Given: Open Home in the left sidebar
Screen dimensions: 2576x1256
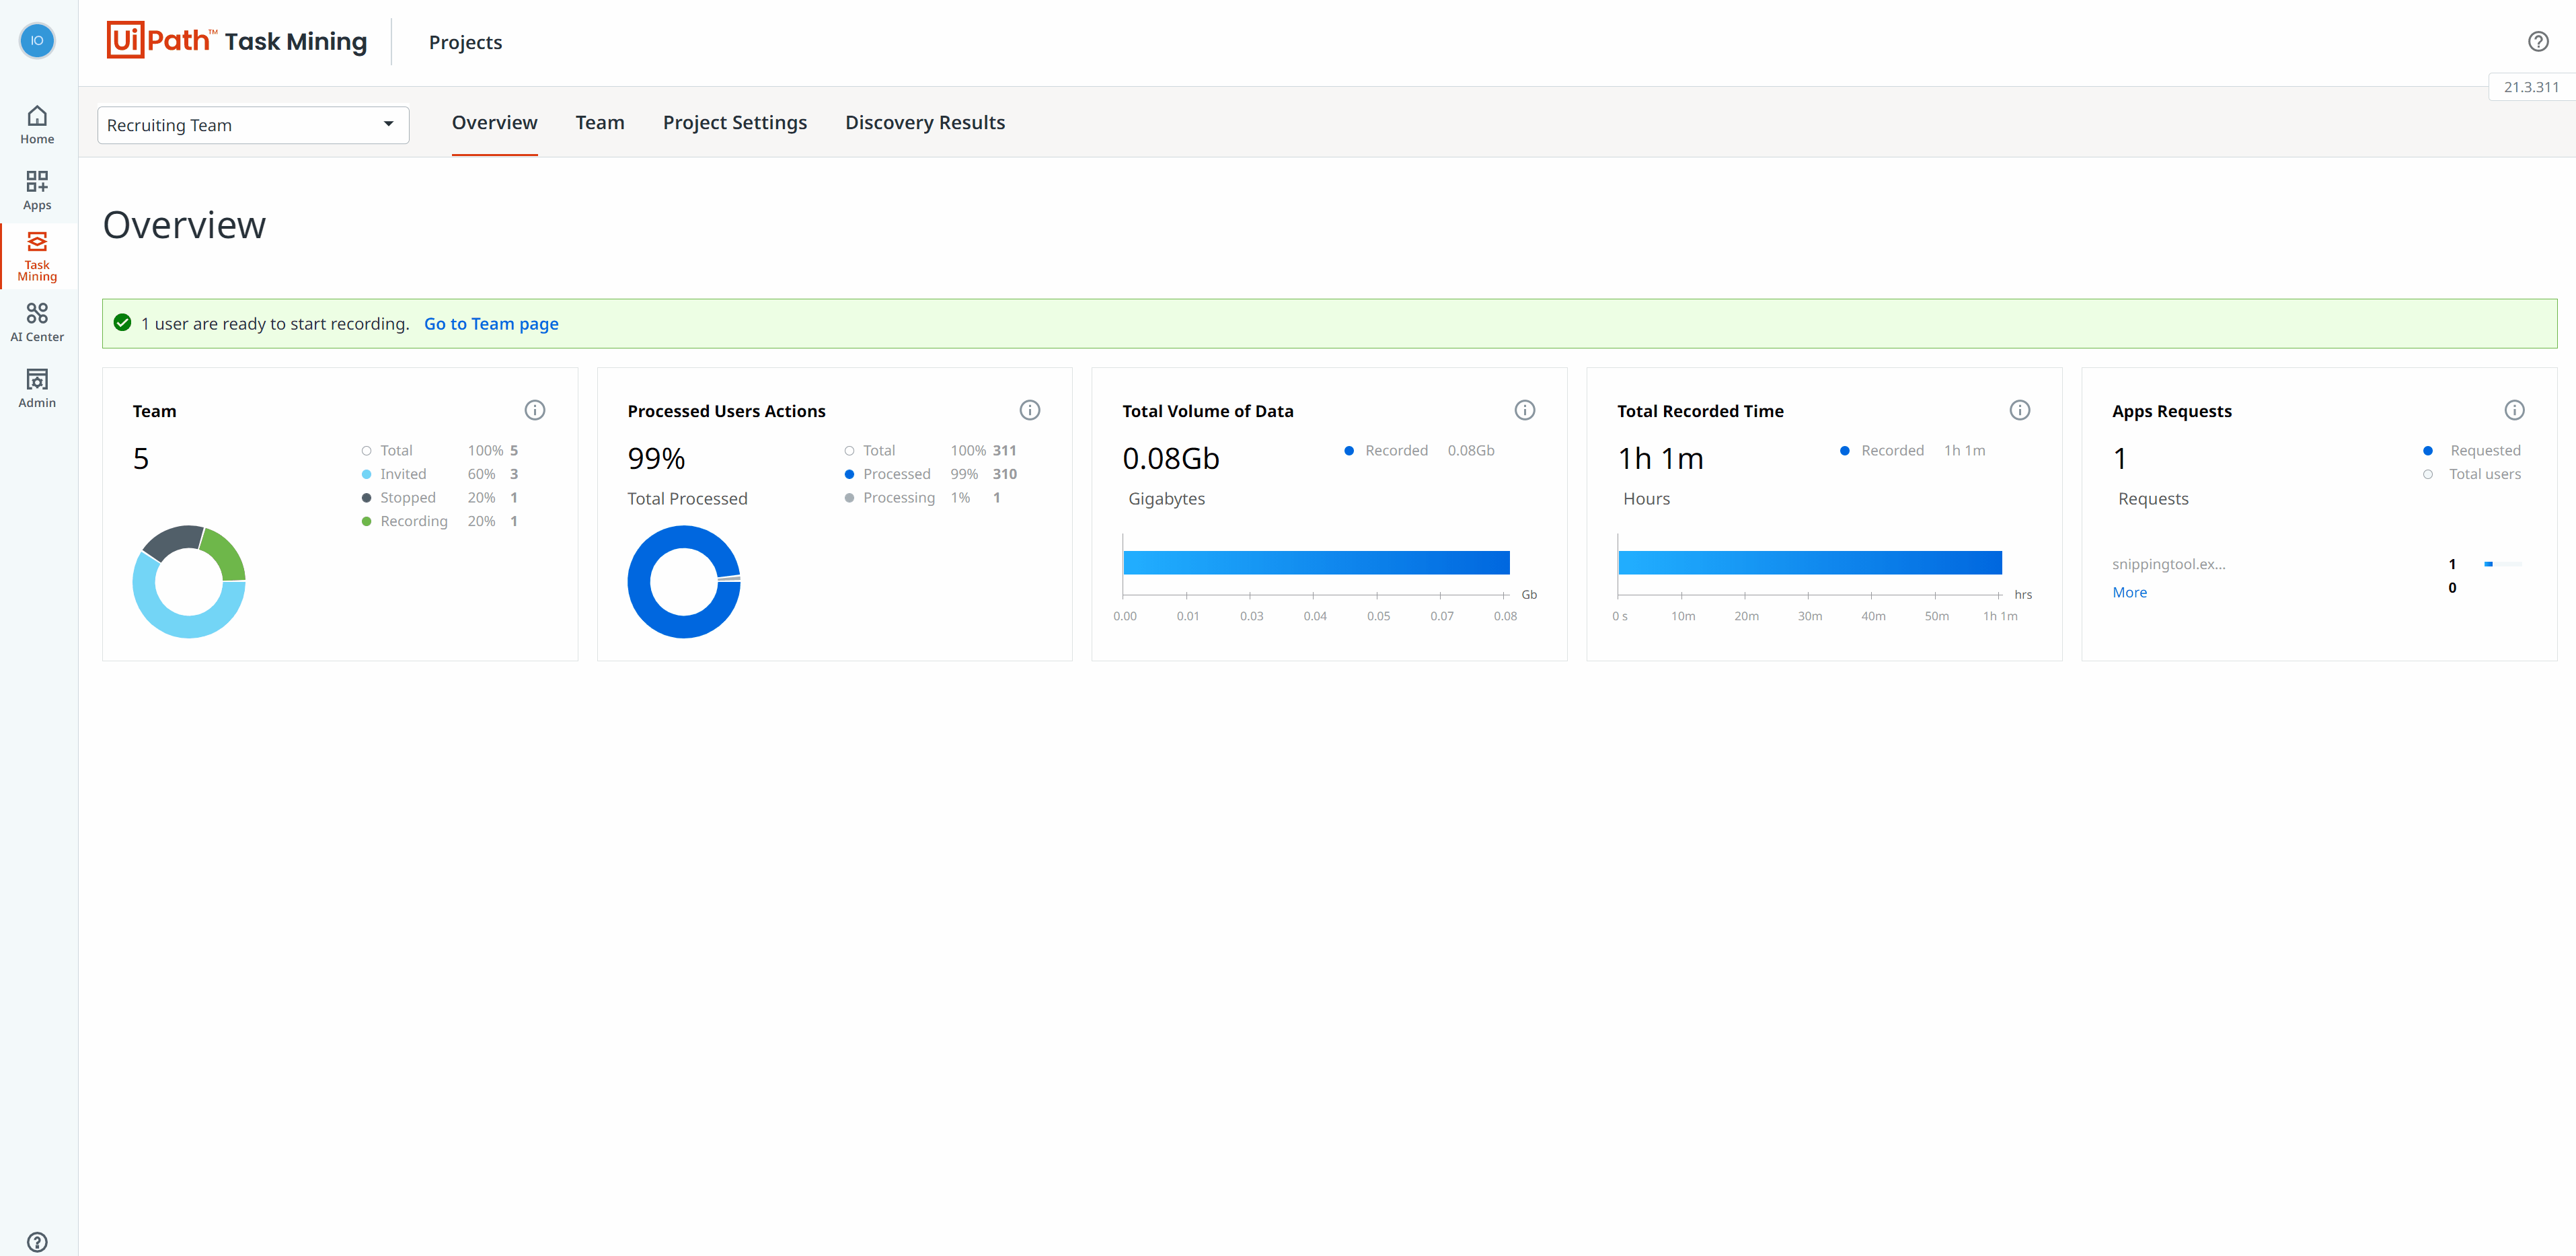Looking at the screenshot, I should tap(37, 125).
